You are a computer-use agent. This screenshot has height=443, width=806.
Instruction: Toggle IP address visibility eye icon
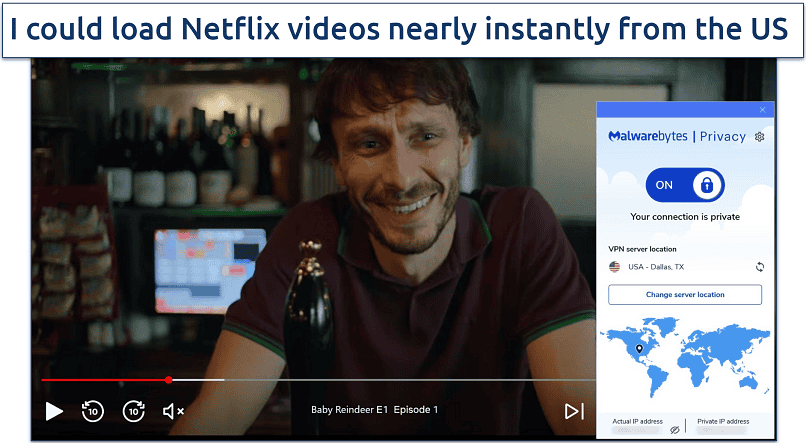coord(675,430)
